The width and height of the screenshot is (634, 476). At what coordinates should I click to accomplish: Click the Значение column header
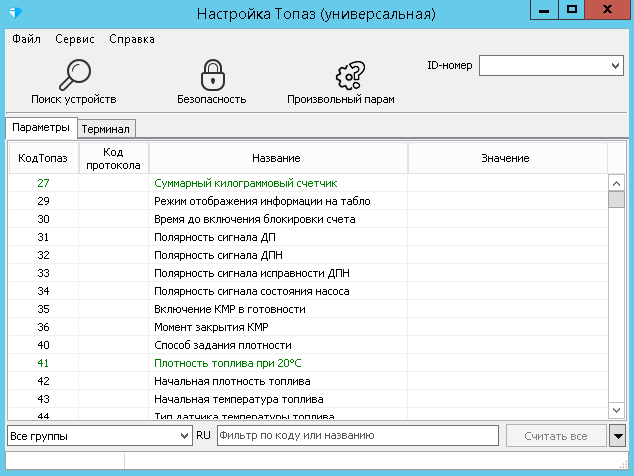tap(507, 158)
